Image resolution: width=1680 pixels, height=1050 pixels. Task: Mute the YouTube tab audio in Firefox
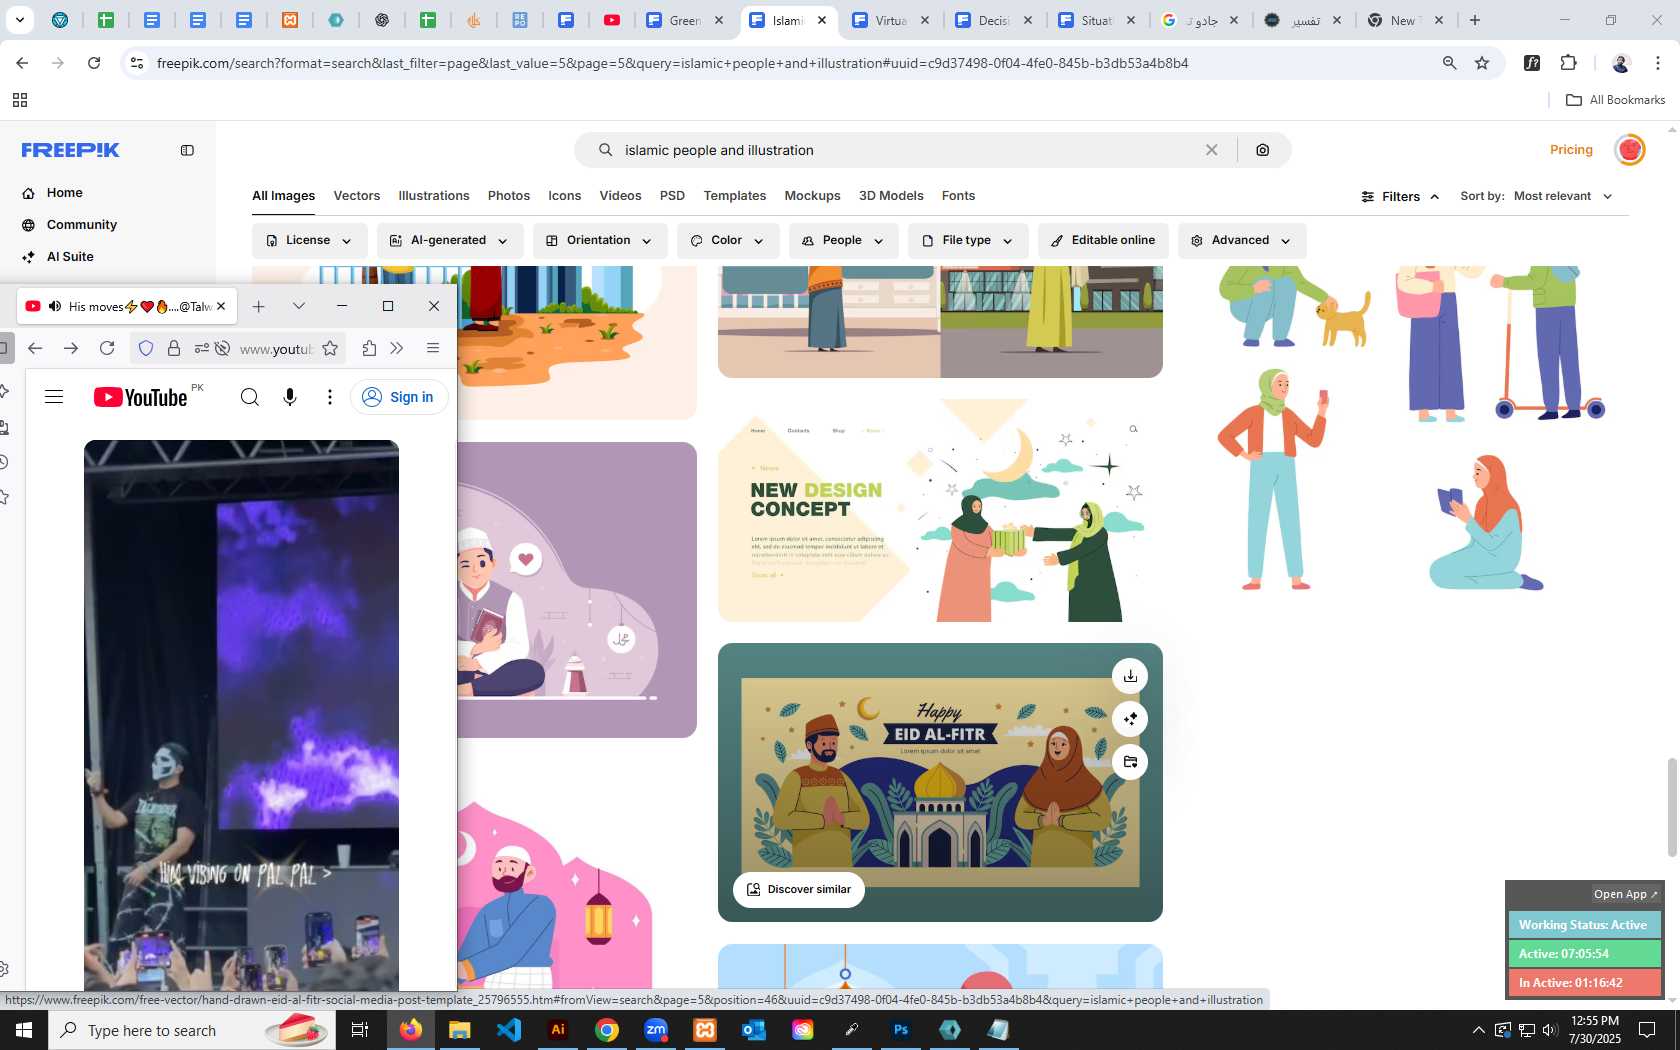coord(55,306)
